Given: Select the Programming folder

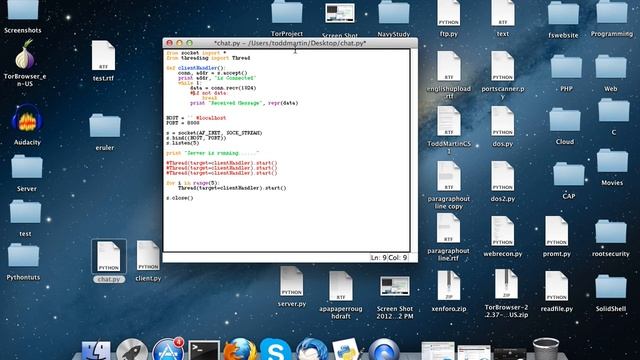Looking at the screenshot, I should point(612,12).
